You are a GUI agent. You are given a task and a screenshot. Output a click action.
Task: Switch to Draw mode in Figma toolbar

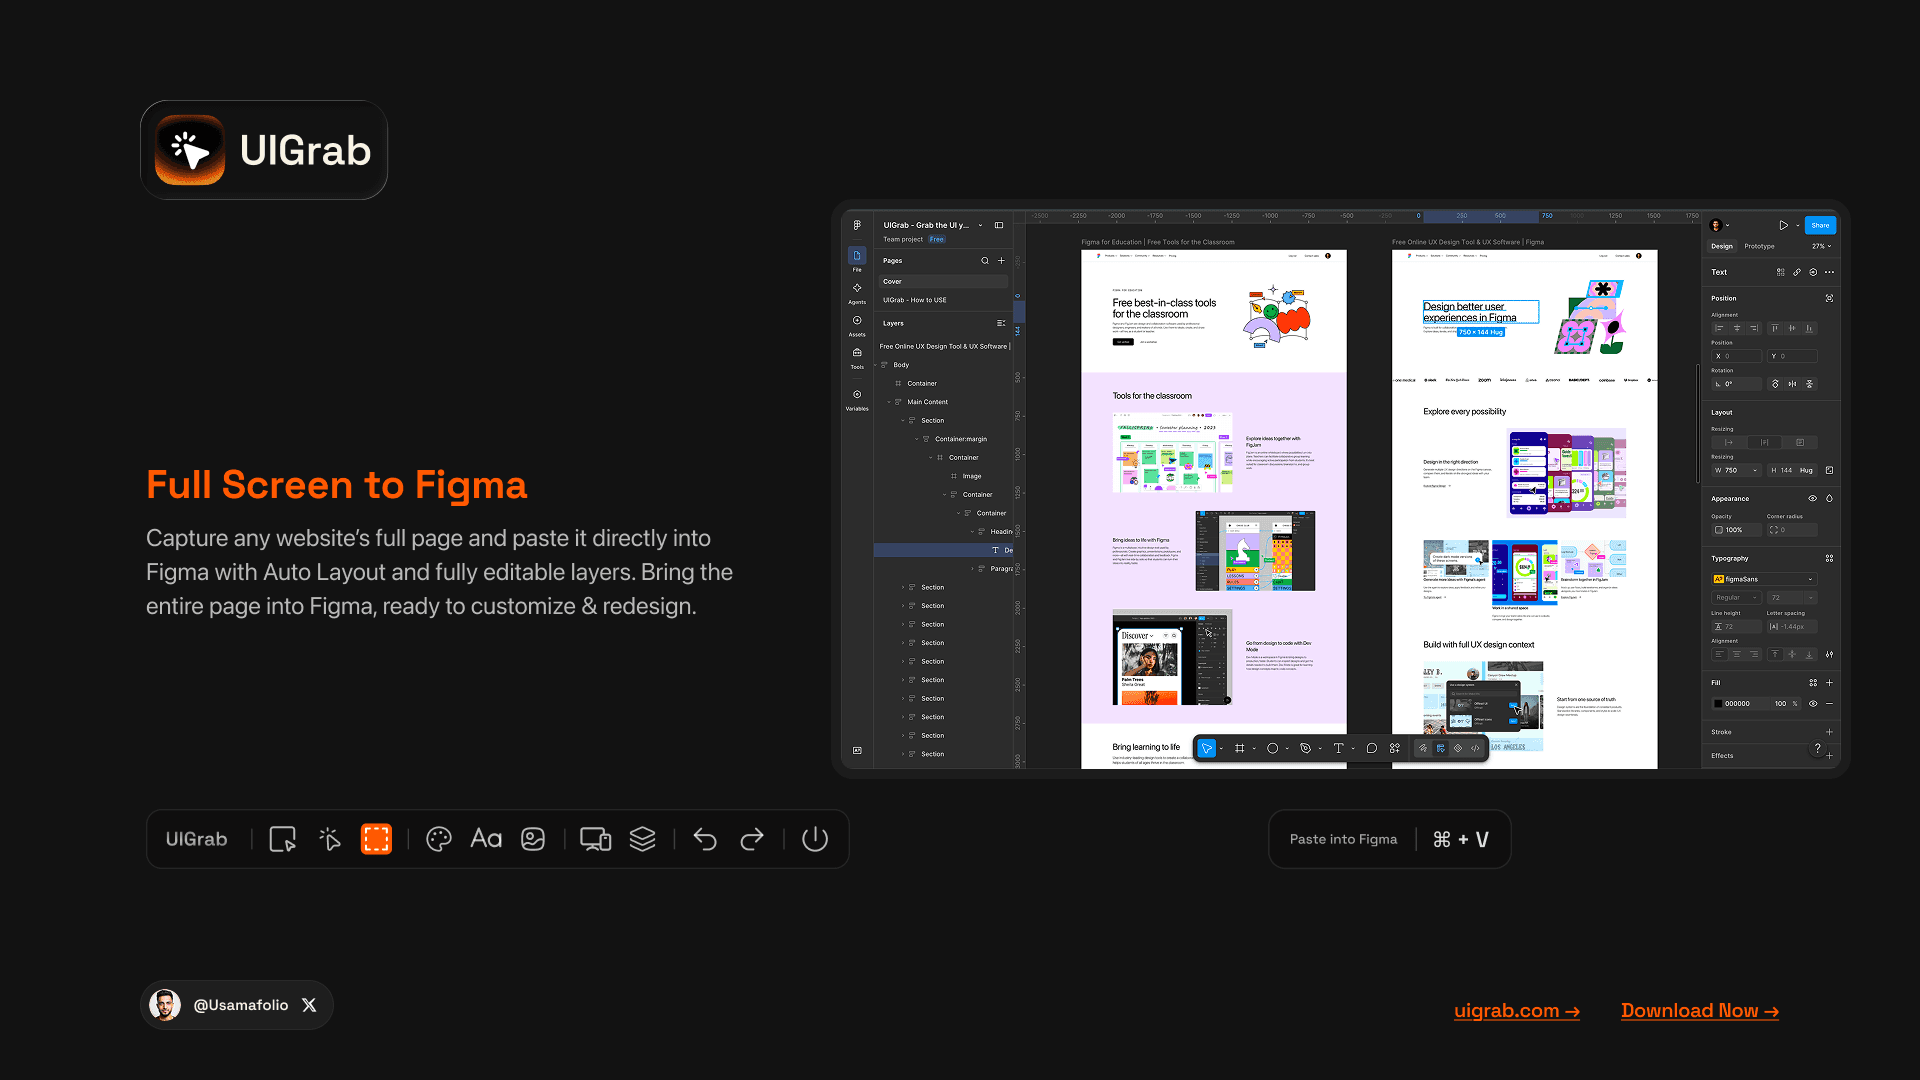1423,748
